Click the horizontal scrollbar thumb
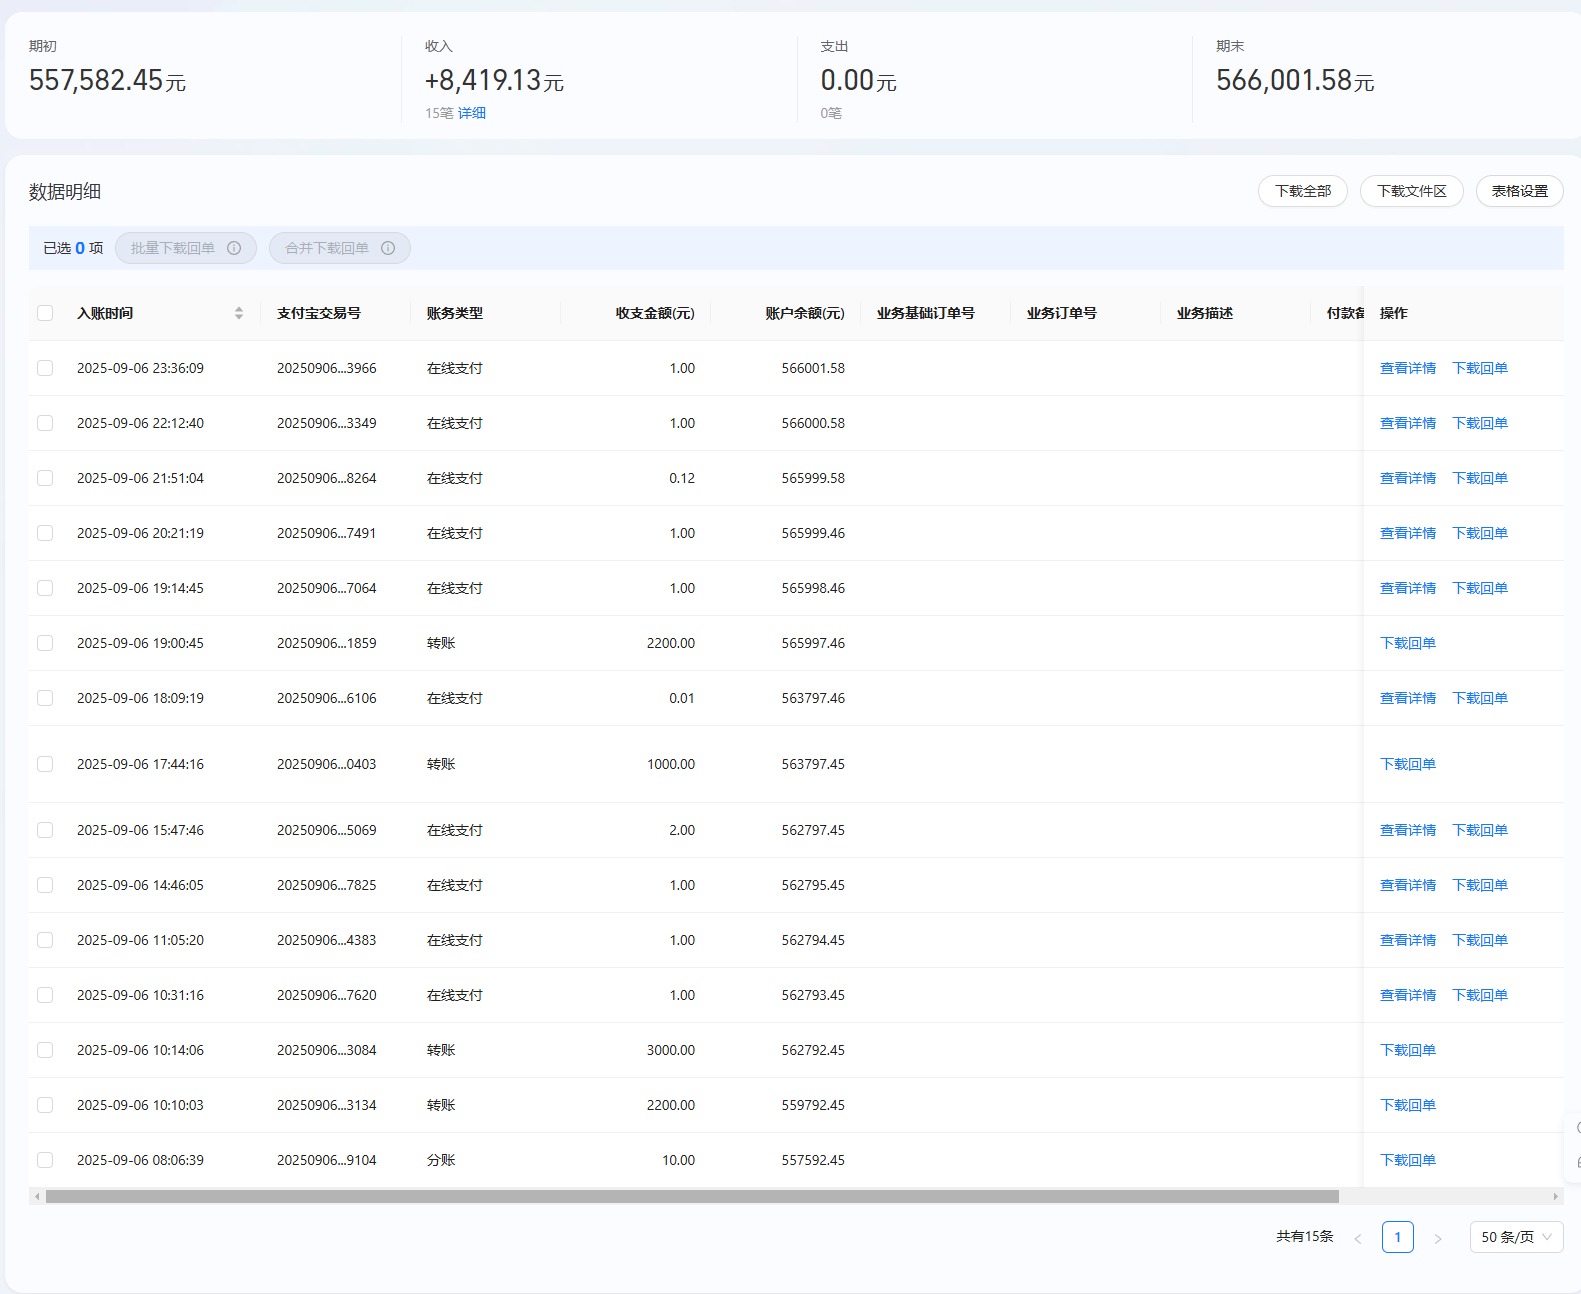The width and height of the screenshot is (1581, 1294). (x=692, y=1196)
